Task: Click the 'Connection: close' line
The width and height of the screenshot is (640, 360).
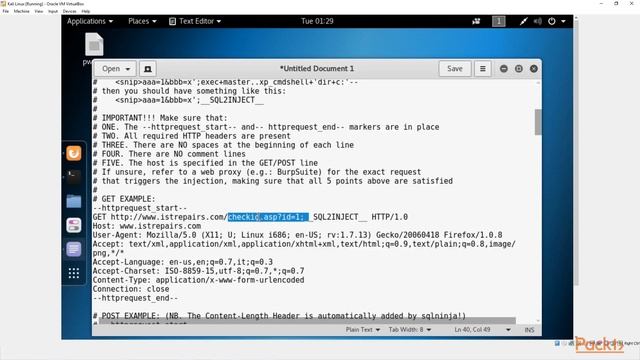Action: 131,289
